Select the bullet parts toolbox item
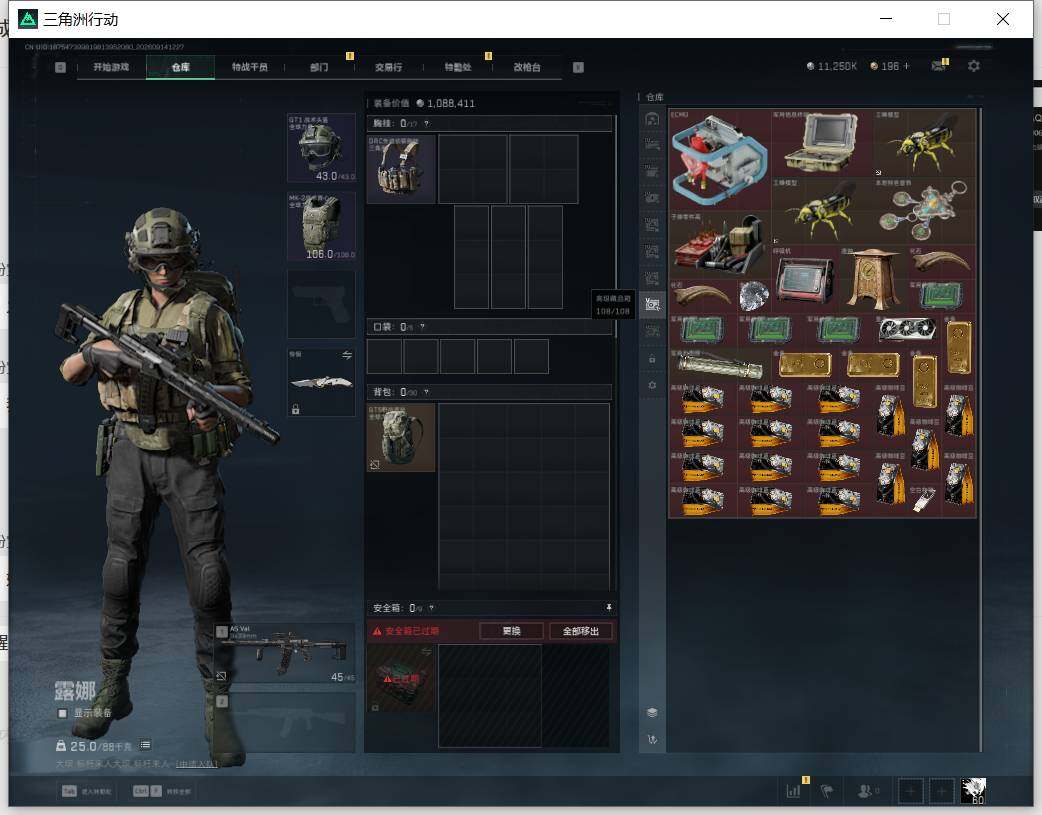Screen dimensions: 1042x815 point(720,245)
